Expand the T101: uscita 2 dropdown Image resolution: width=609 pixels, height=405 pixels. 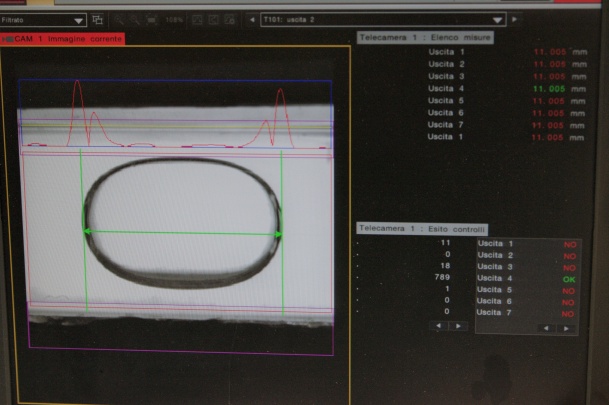click(x=383, y=19)
